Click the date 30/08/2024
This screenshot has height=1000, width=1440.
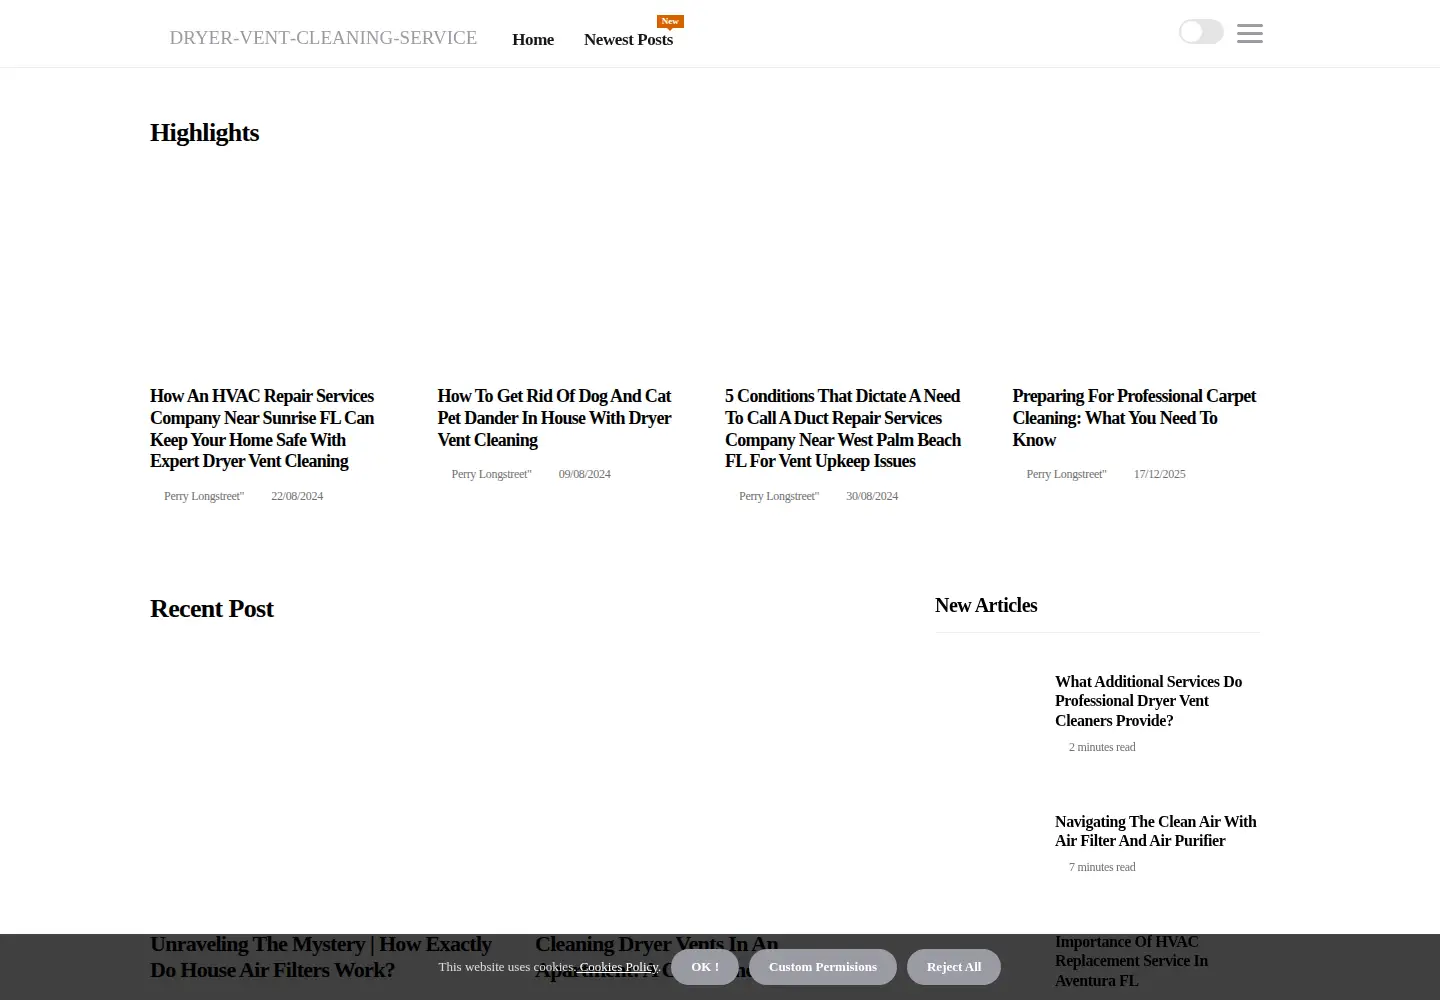click(x=872, y=496)
